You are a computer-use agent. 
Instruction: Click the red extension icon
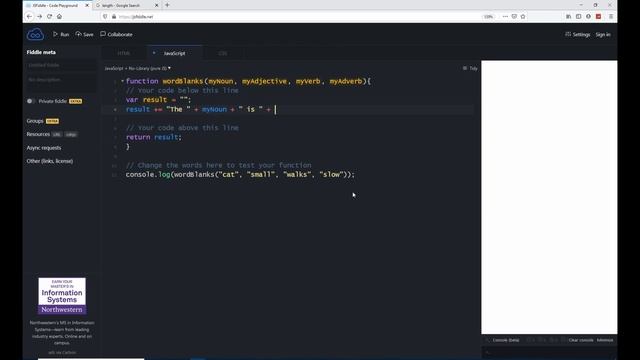click(598, 17)
